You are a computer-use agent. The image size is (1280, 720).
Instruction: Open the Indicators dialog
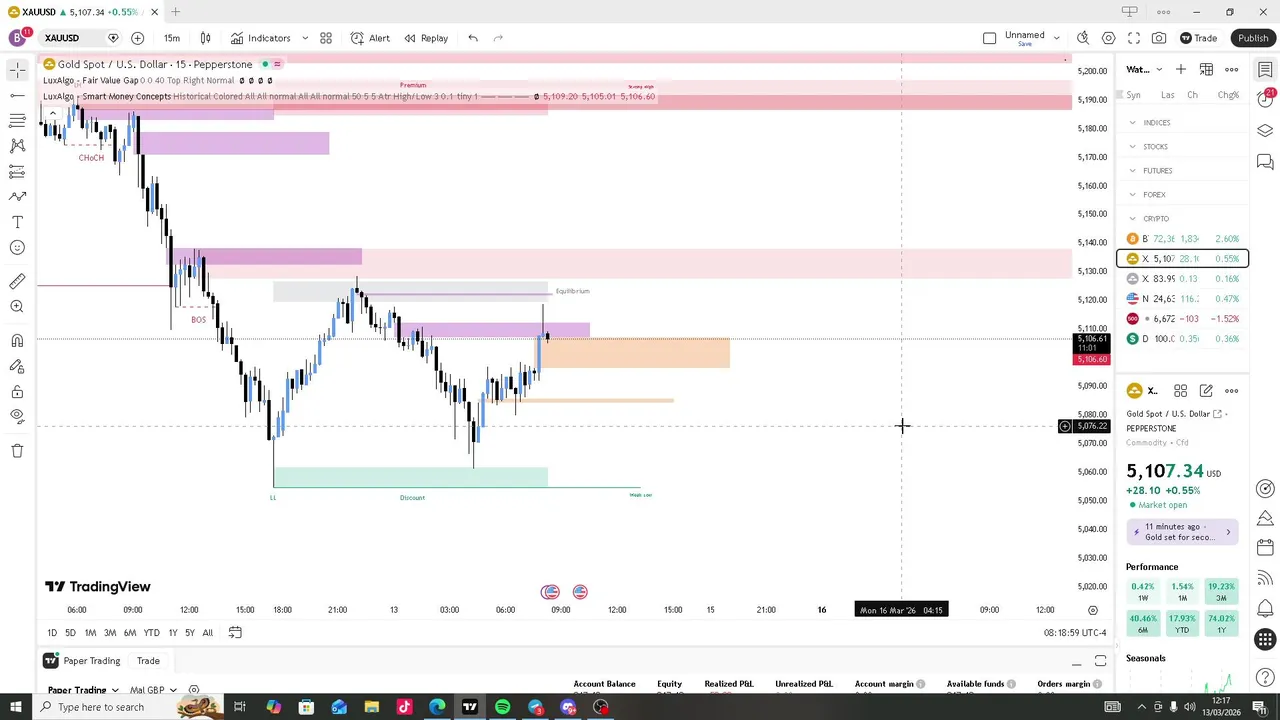coord(261,38)
